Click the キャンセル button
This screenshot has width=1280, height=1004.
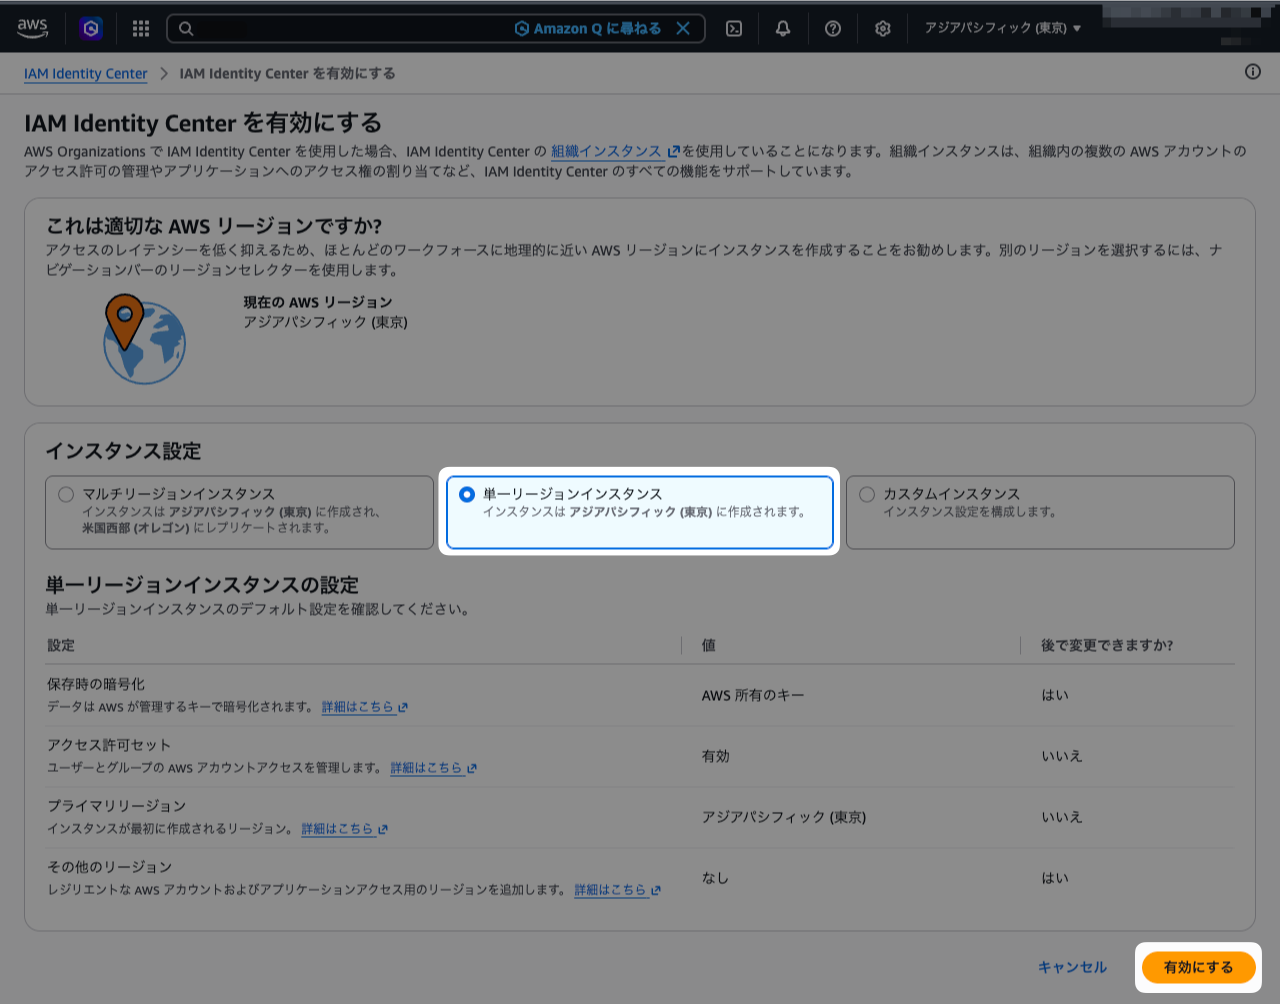click(x=1072, y=967)
